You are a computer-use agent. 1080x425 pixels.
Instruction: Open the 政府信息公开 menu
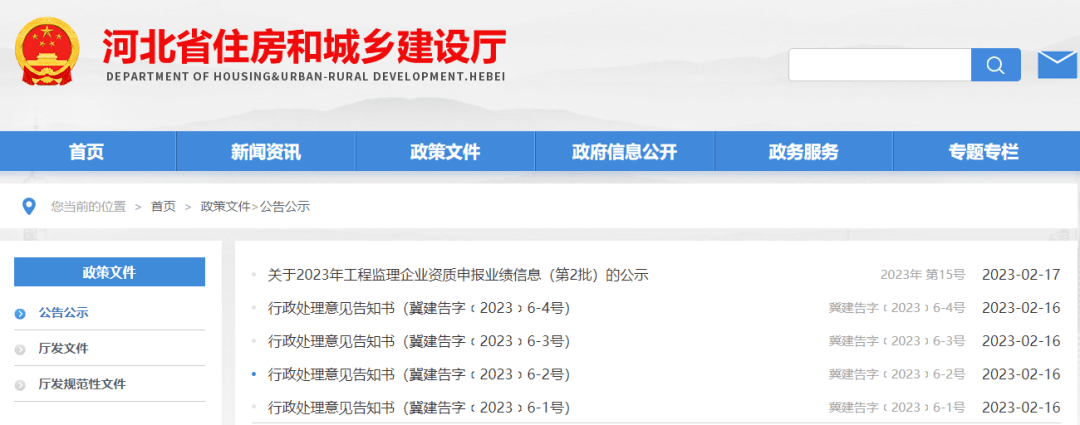pos(624,152)
